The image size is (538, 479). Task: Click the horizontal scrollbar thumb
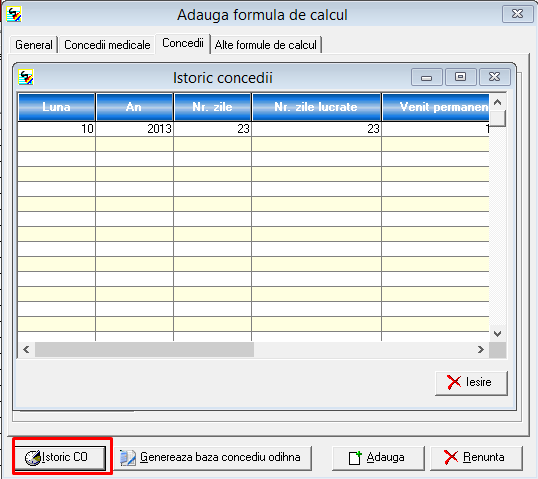[x=144, y=350]
